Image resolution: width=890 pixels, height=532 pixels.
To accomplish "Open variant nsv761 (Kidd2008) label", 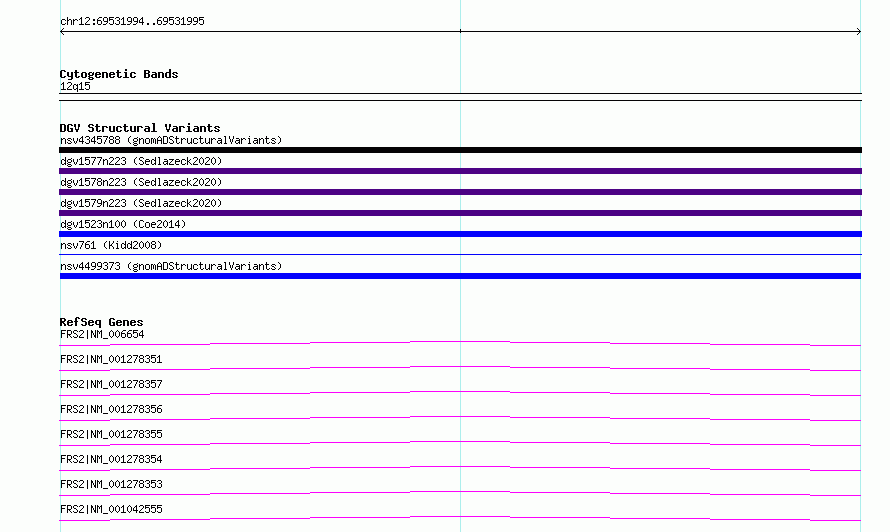I will 111,245.
